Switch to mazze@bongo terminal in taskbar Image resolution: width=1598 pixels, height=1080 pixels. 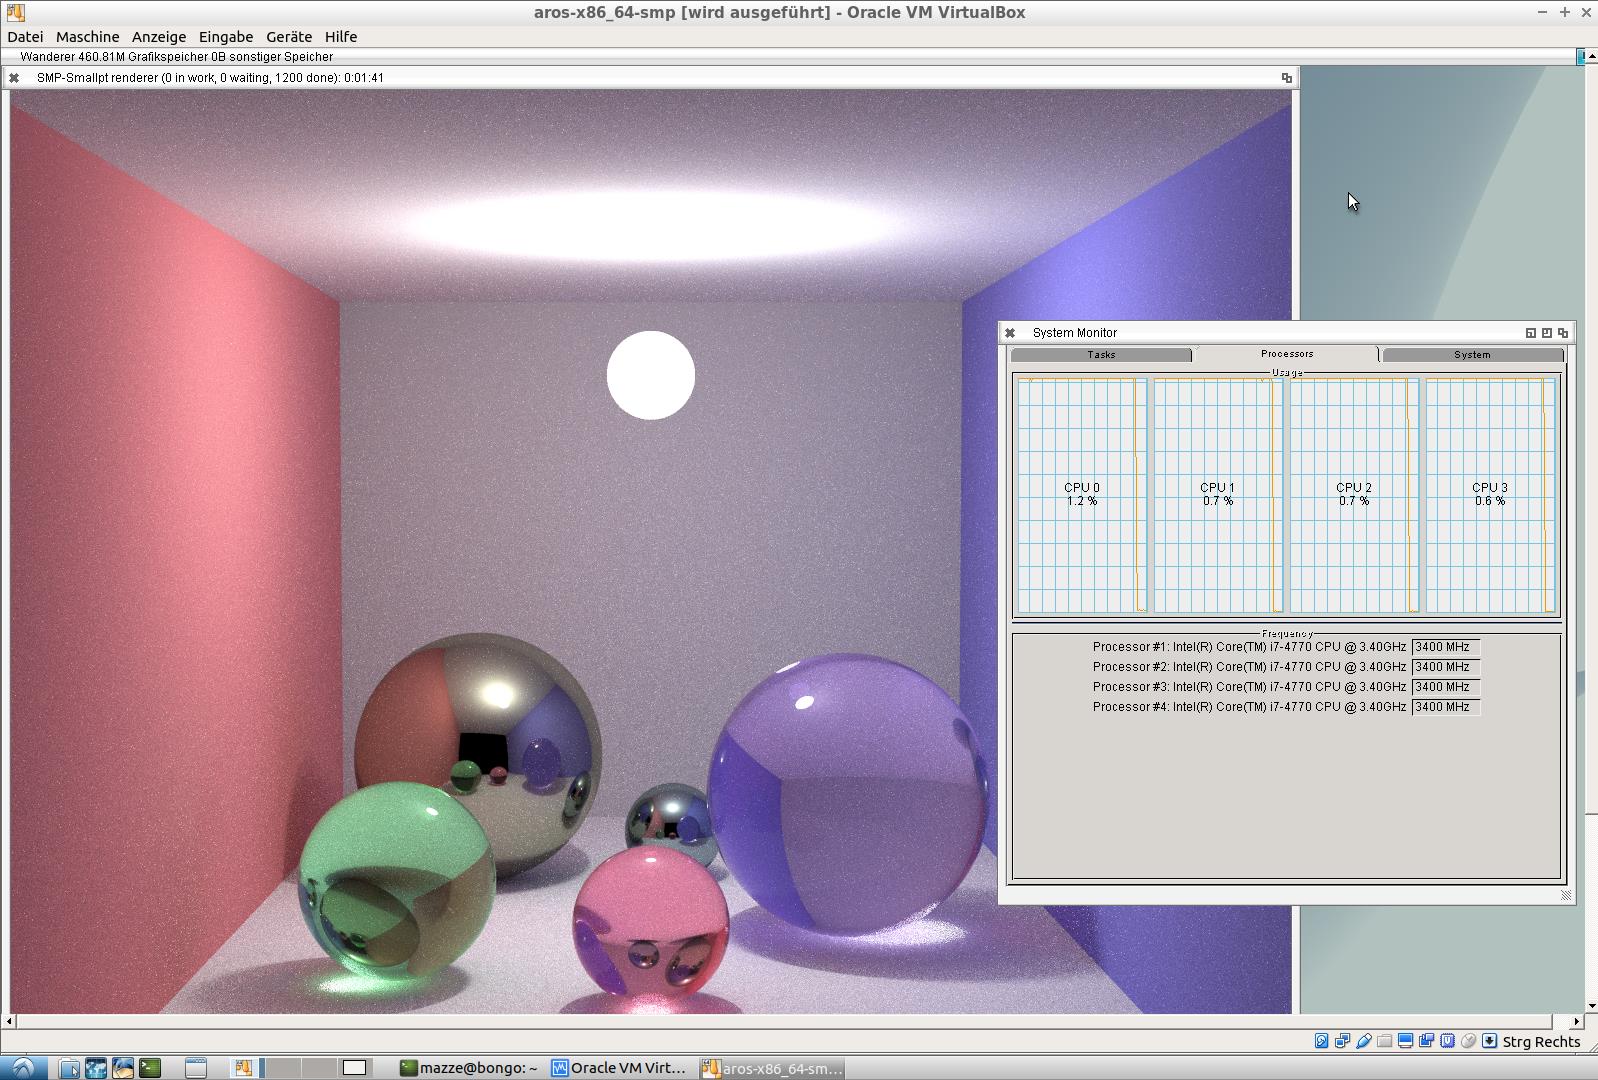point(468,1068)
